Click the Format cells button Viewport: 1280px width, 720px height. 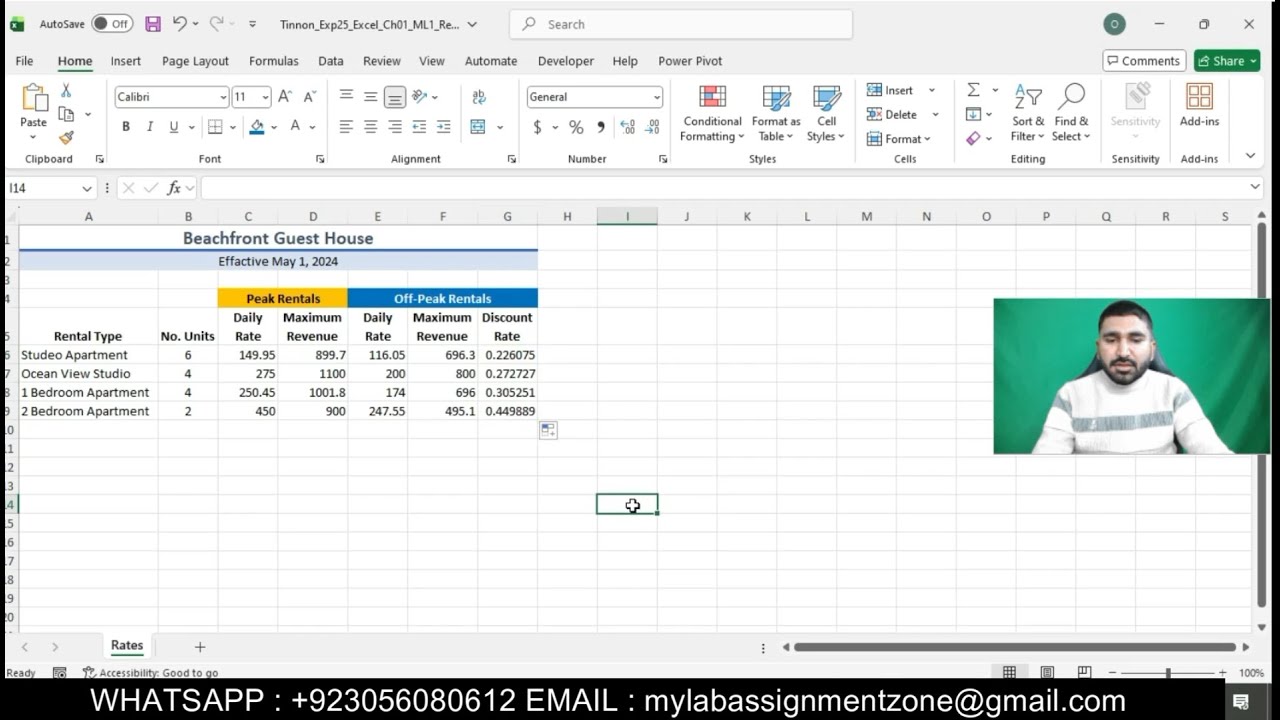[x=898, y=139]
